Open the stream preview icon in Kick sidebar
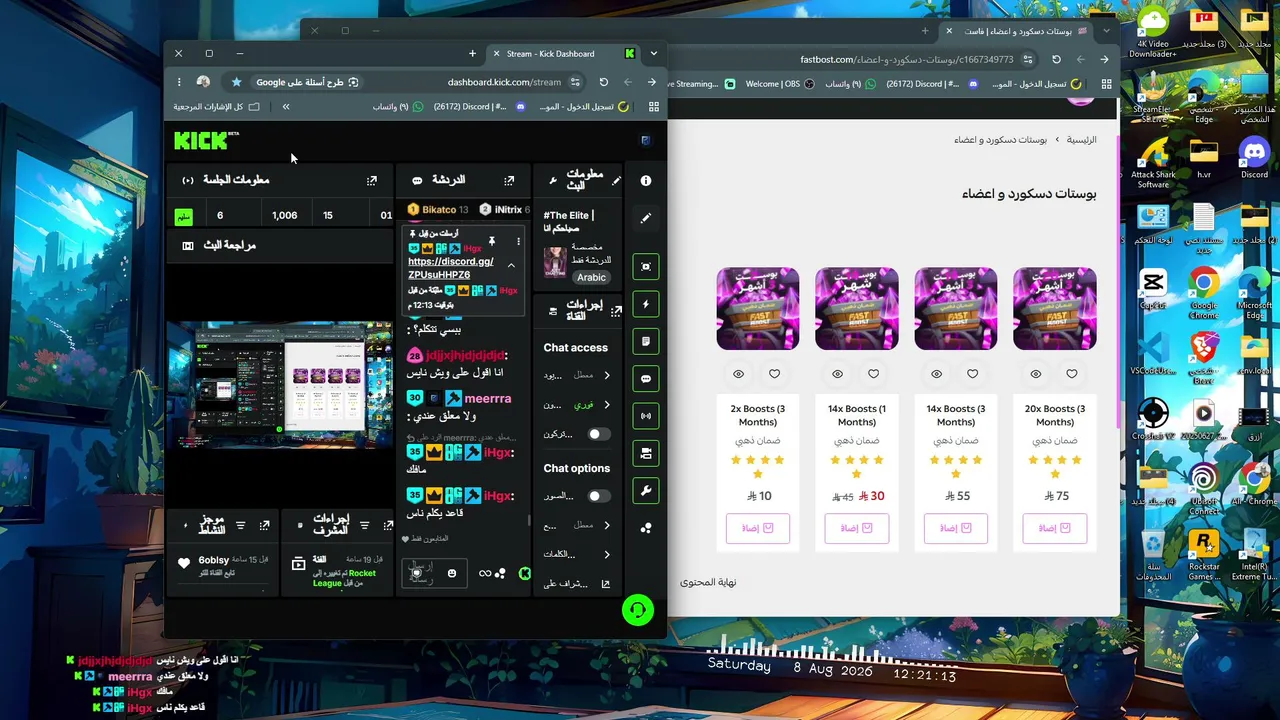1280x720 pixels. (x=646, y=267)
